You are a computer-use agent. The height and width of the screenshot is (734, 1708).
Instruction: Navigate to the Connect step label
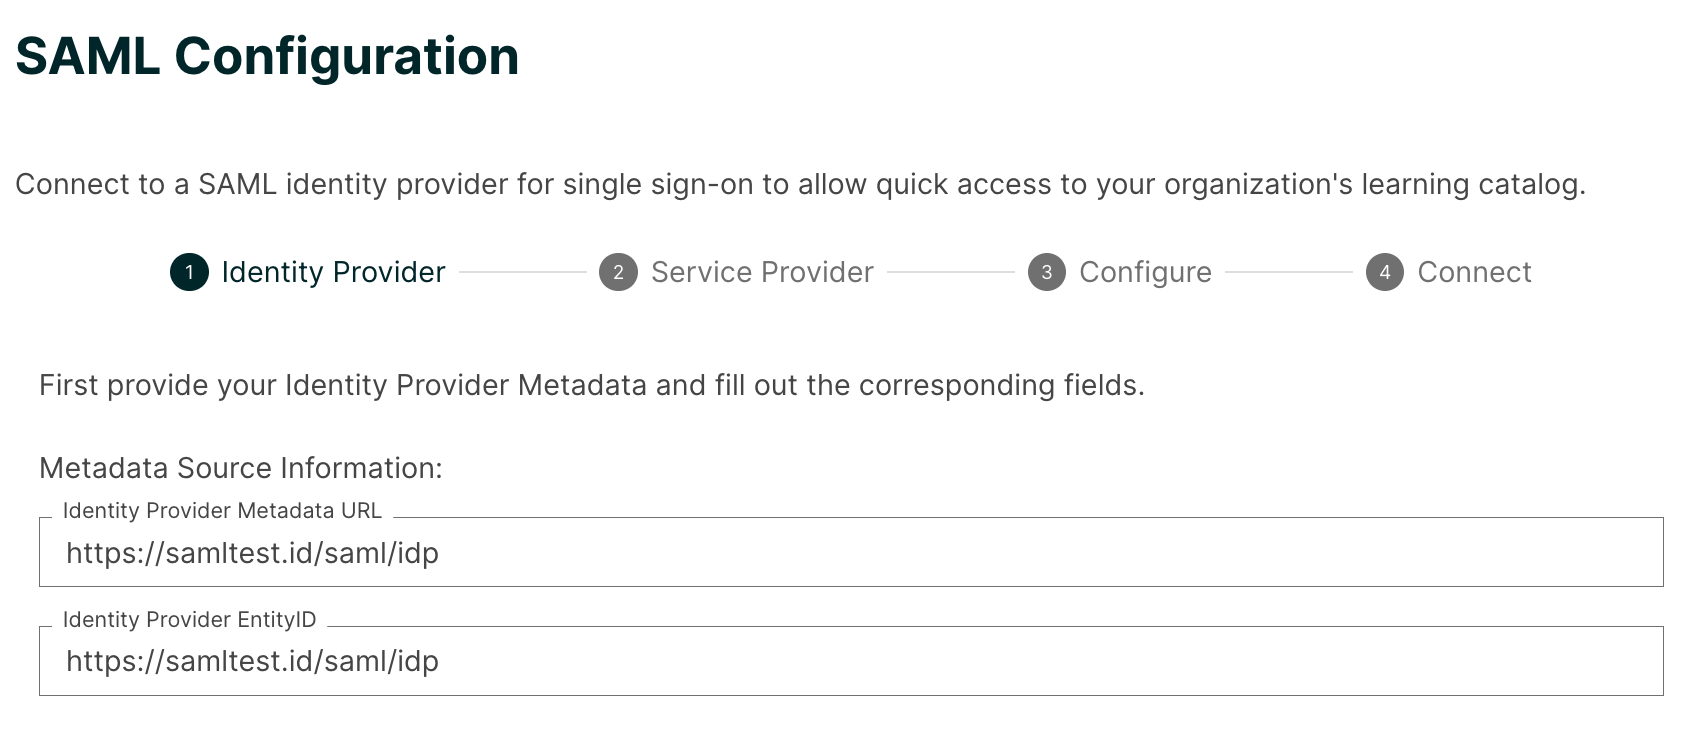1475,272
